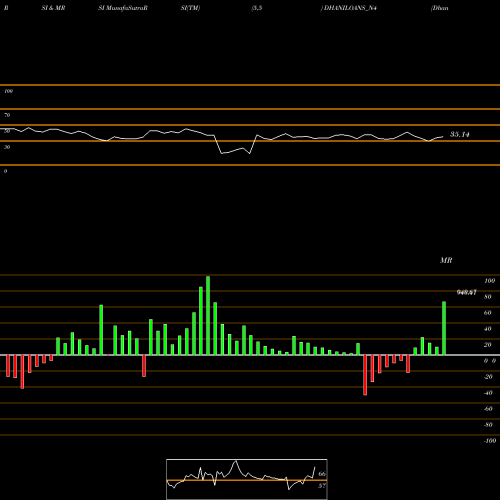This screenshot has width=500, height=500.
Task: Click the '(Dhan' text at header's right end
Action: [439, 8]
